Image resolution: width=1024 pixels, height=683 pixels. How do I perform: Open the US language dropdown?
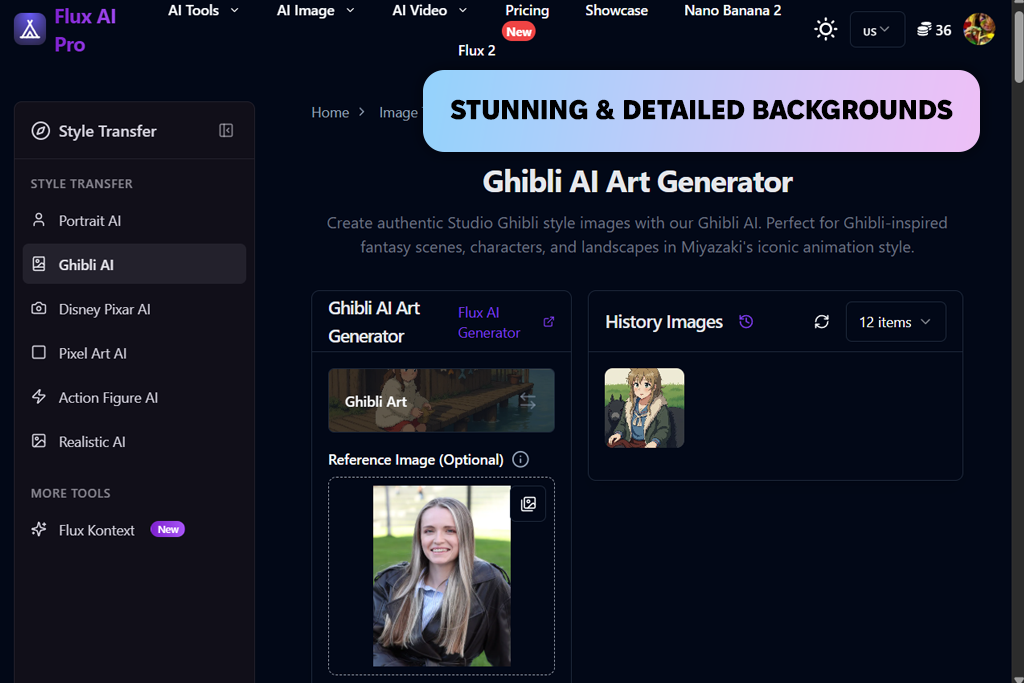click(877, 29)
